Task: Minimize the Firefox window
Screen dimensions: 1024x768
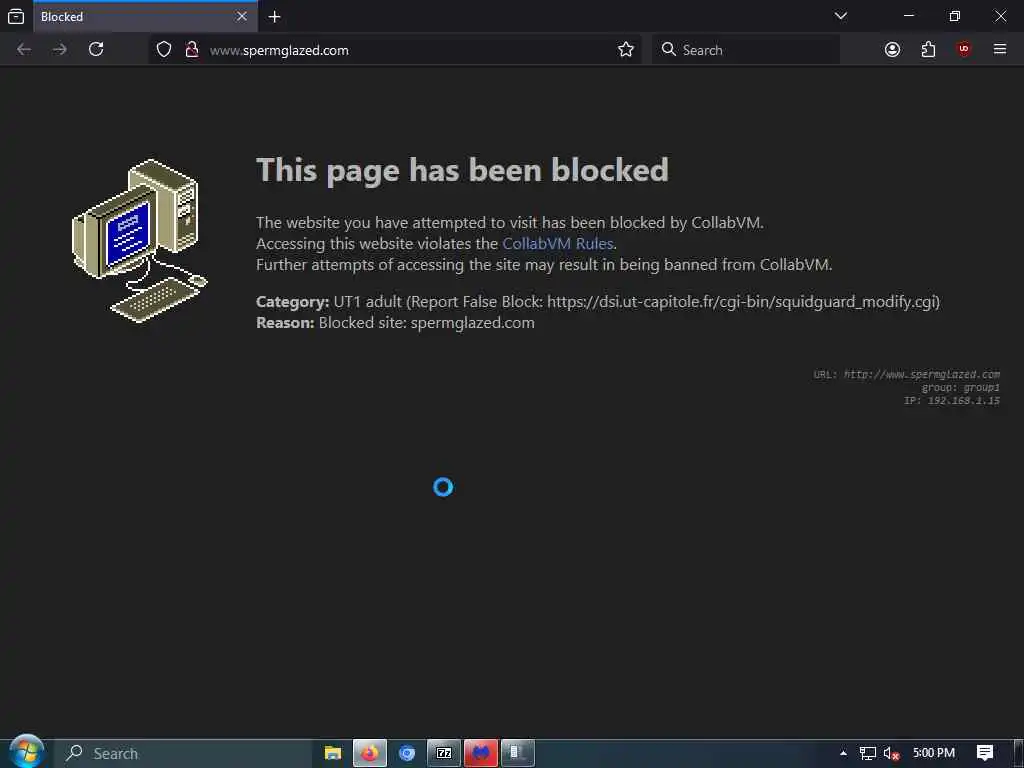Action: coord(908,16)
